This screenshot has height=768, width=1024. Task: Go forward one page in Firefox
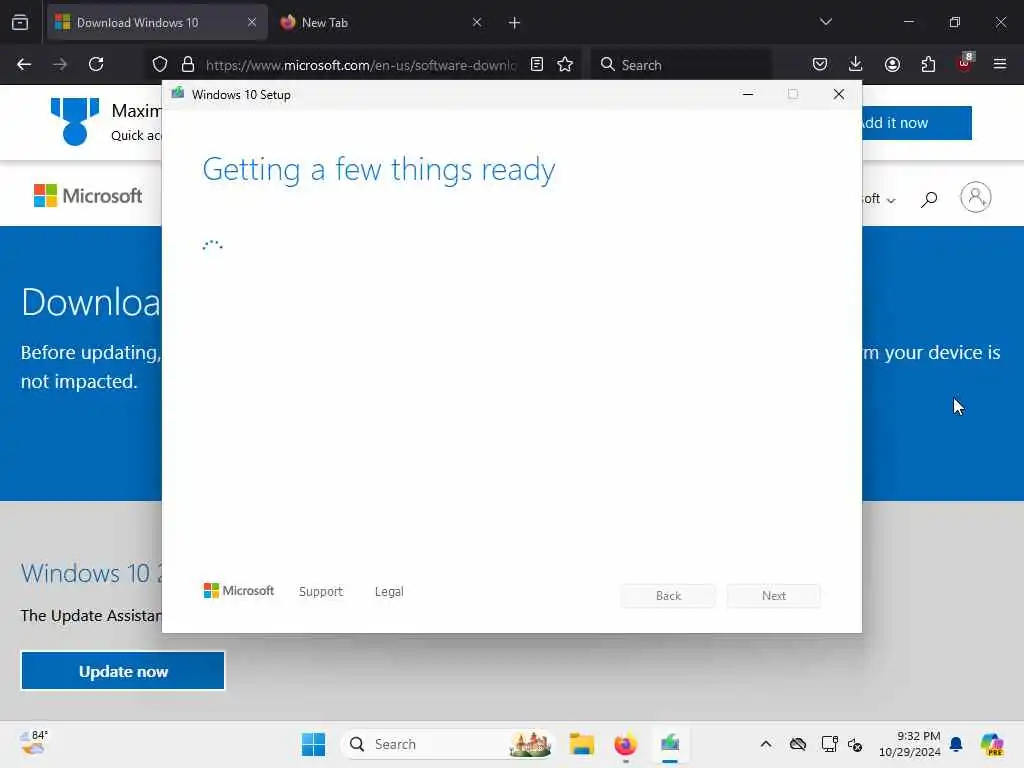coord(60,64)
